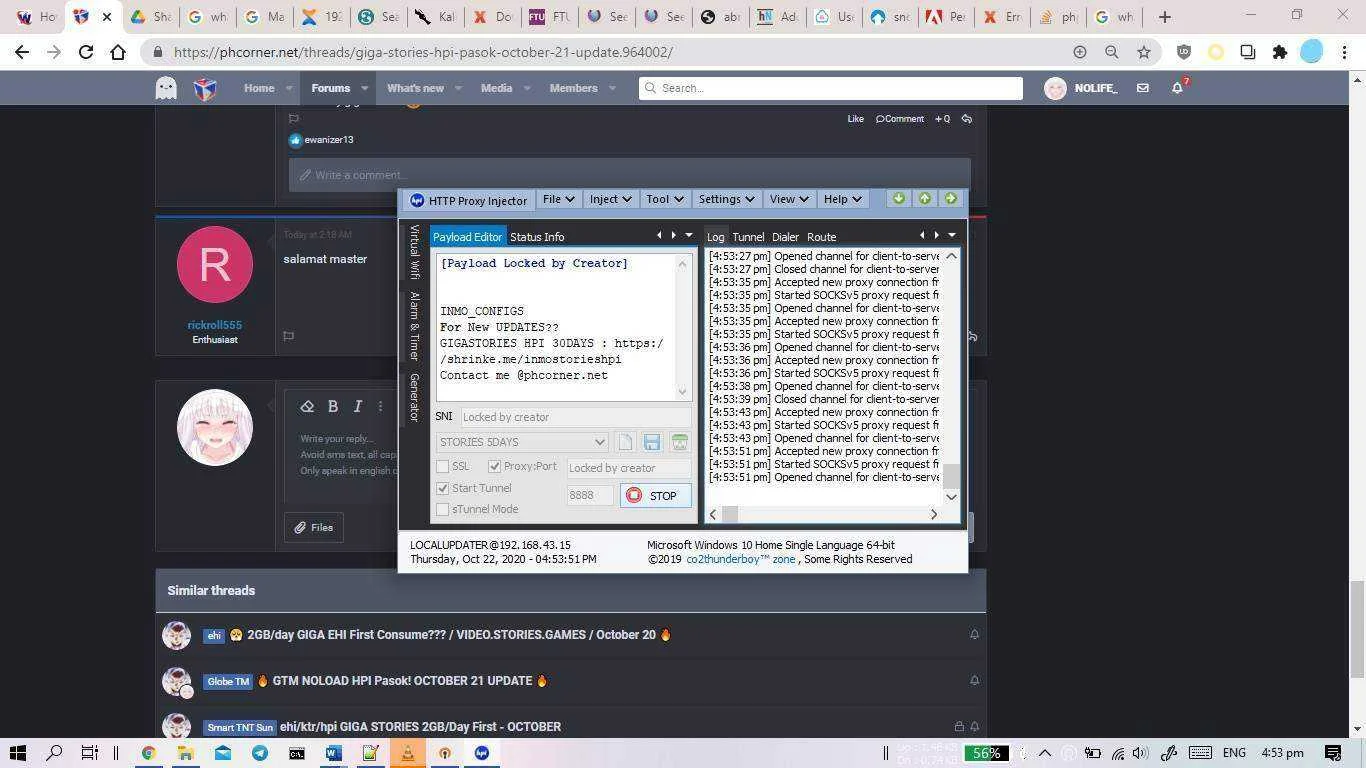The height and width of the screenshot is (768, 1366).
Task: Select the Payload Editor tab
Action: coord(467,237)
